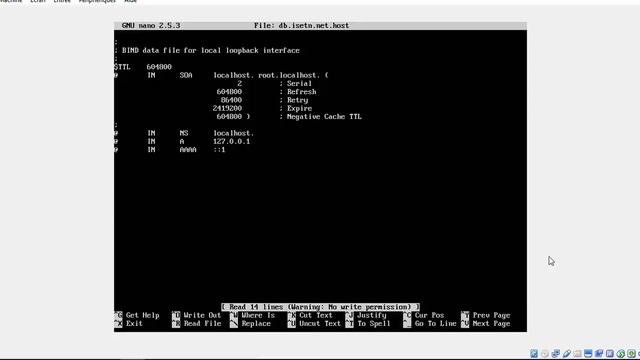Click the Get Help shortcut label
640x360 pixels.
(x=142, y=315)
